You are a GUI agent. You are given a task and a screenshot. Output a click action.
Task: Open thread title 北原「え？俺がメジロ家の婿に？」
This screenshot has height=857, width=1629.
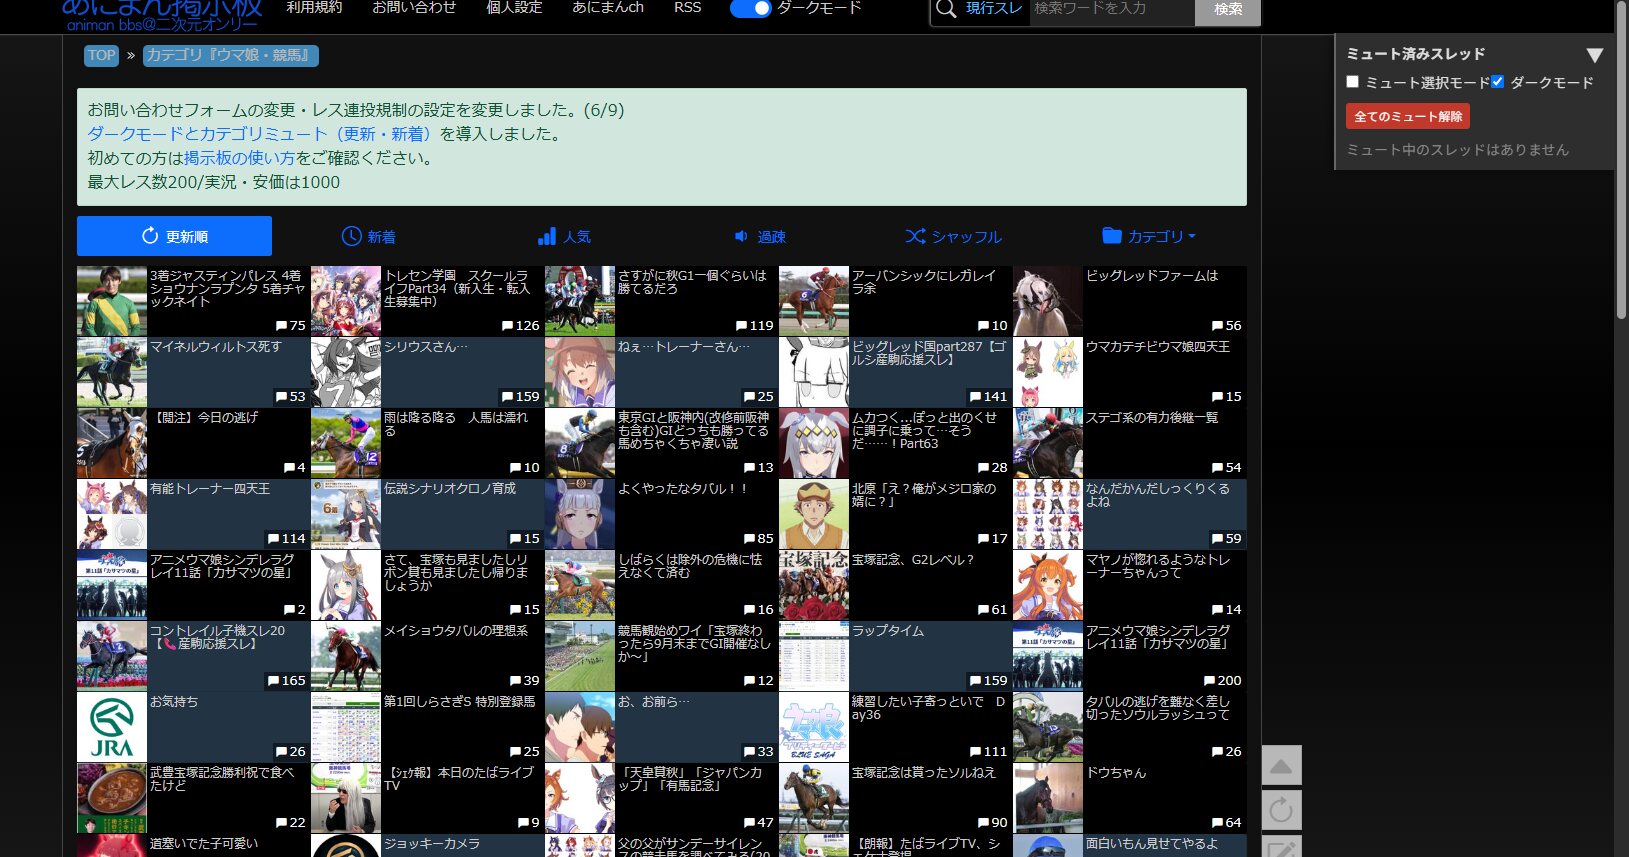pyautogui.click(x=924, y=495)
